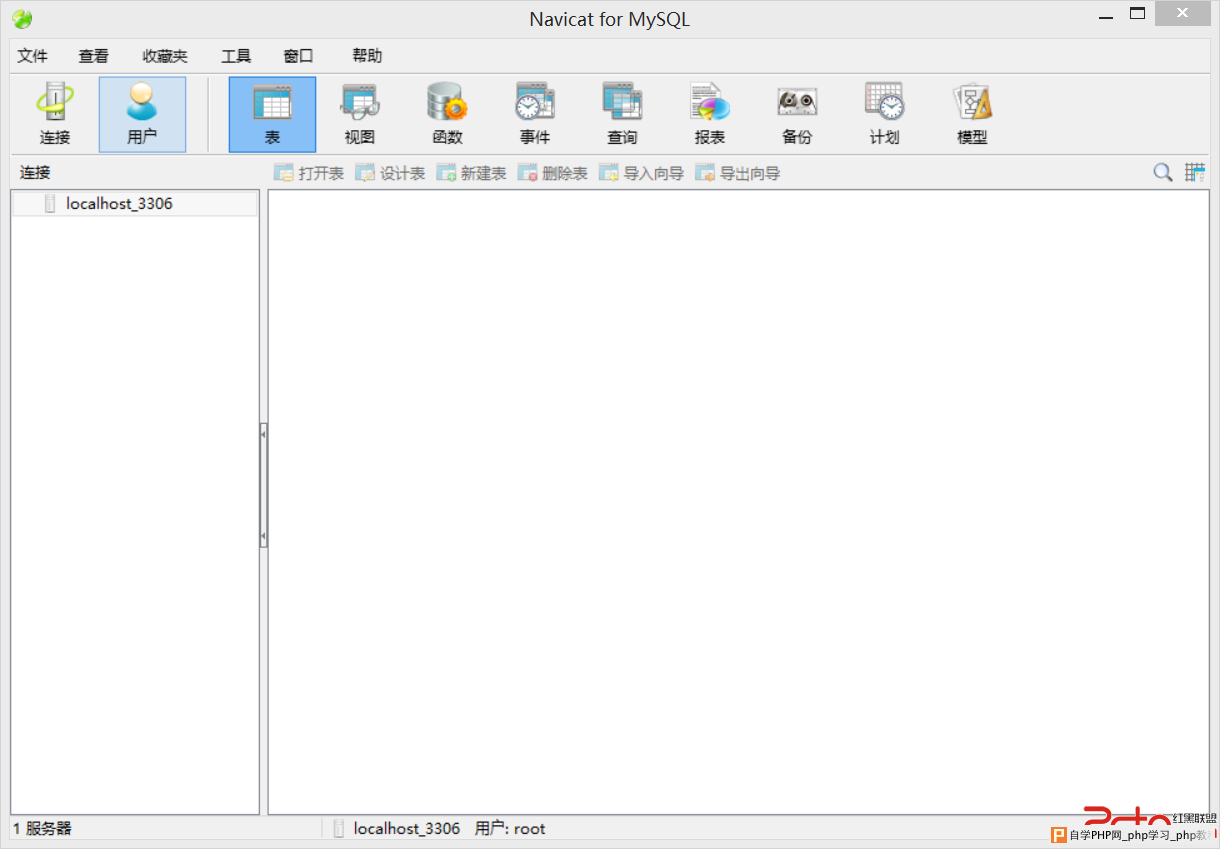The width and height of the screenshot is (1220, 849).
Task: Click the "1 服务器" status bar text
Action: [x=42, y=829]
